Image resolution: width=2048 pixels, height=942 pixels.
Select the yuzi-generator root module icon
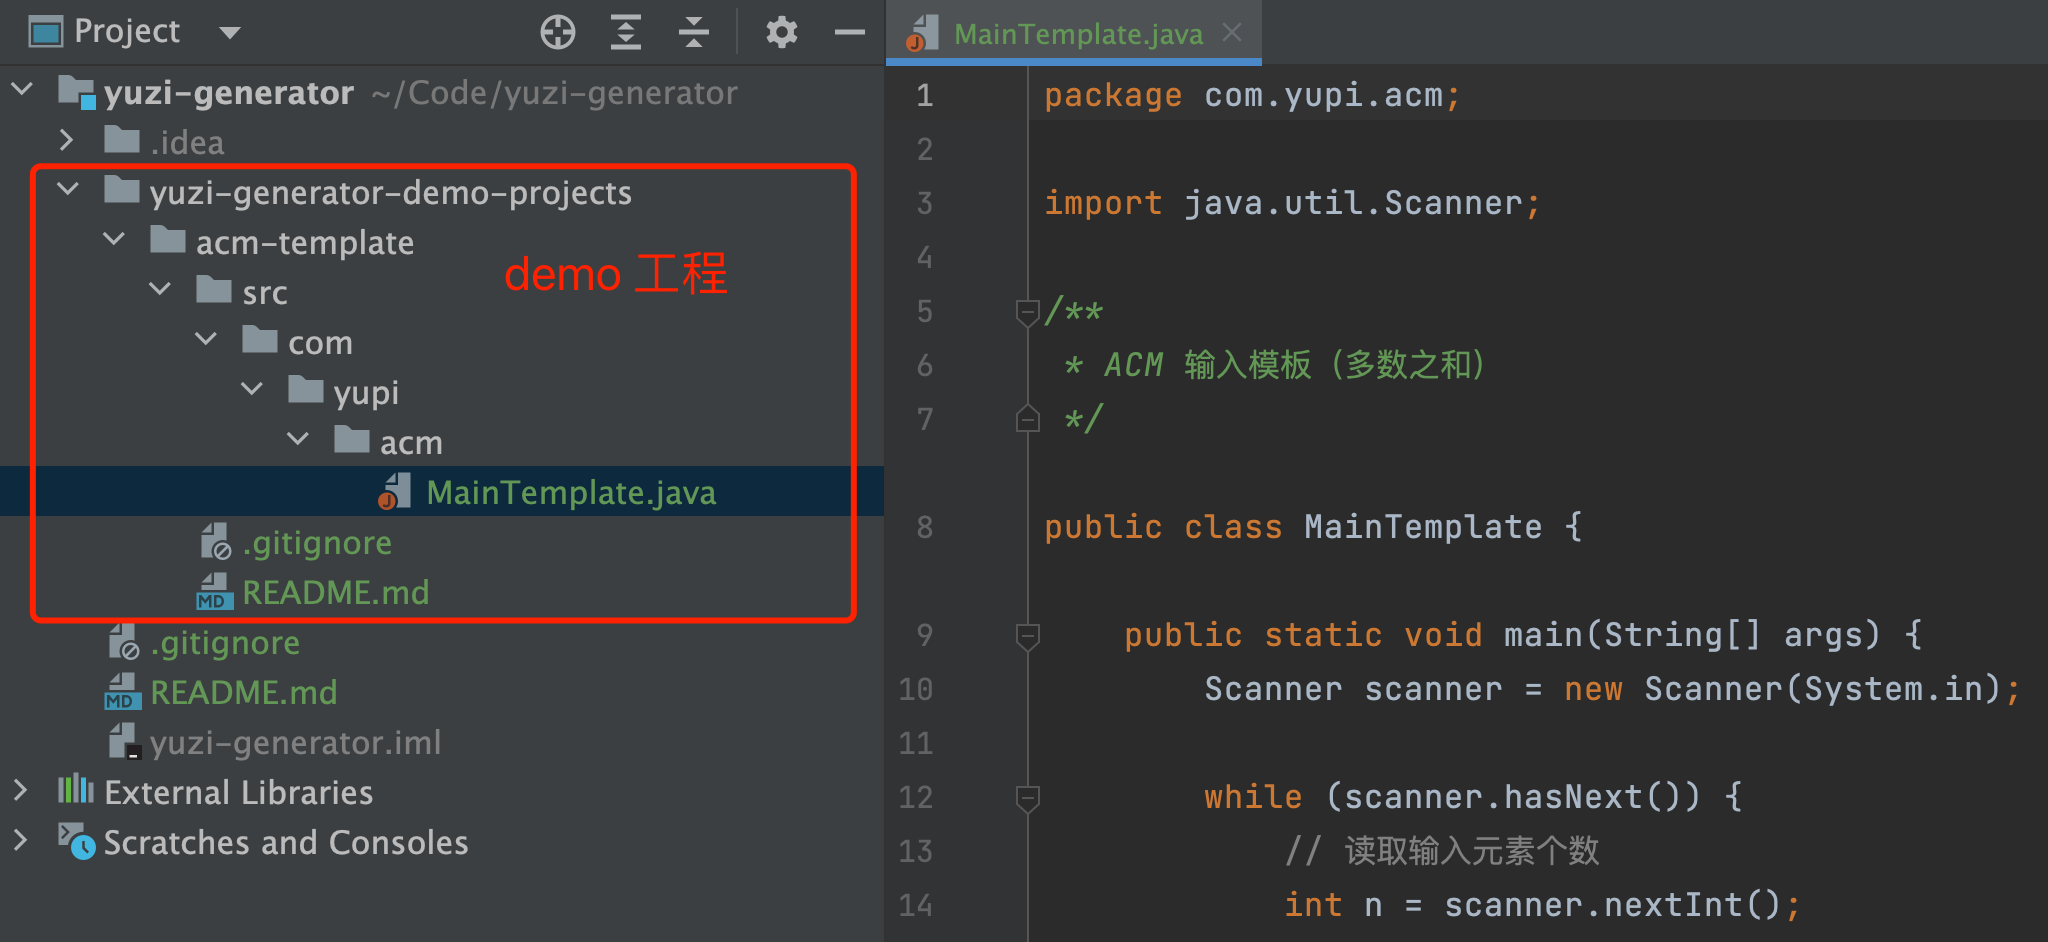point(76,91)
